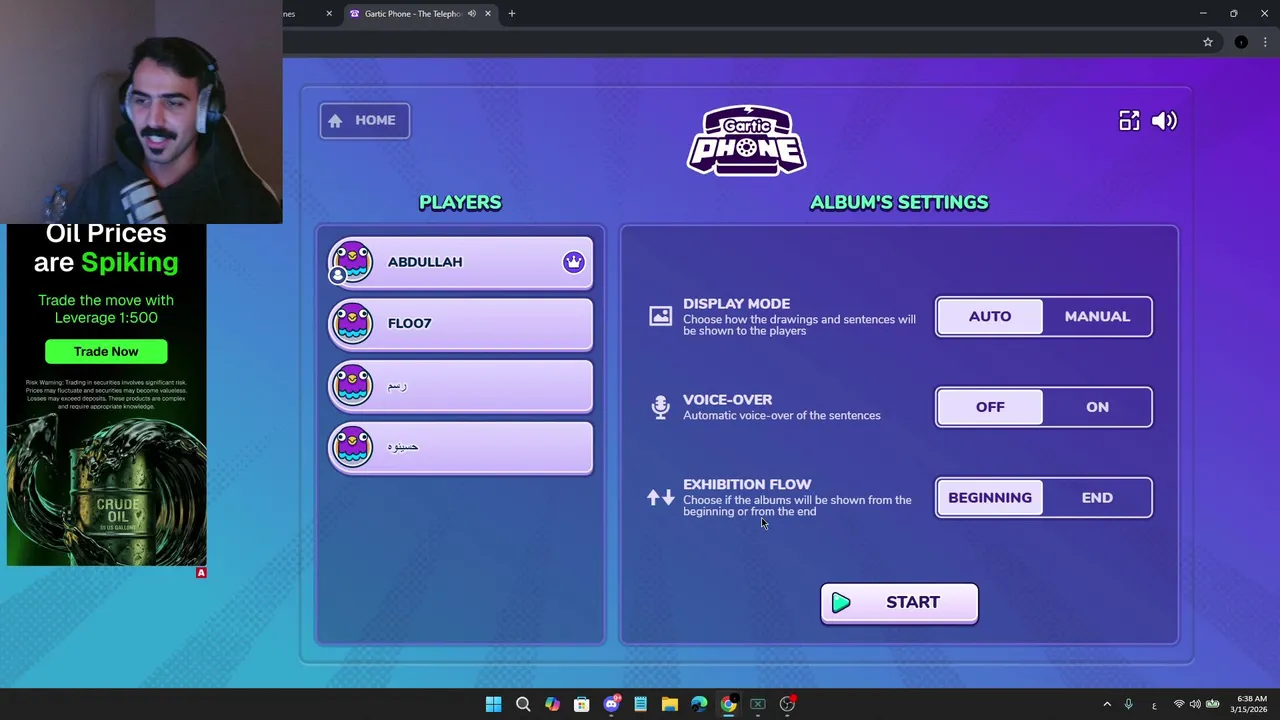Mute the game sound speaker icon
The width and height of the screenshot is (1280, 720).
1164,121
